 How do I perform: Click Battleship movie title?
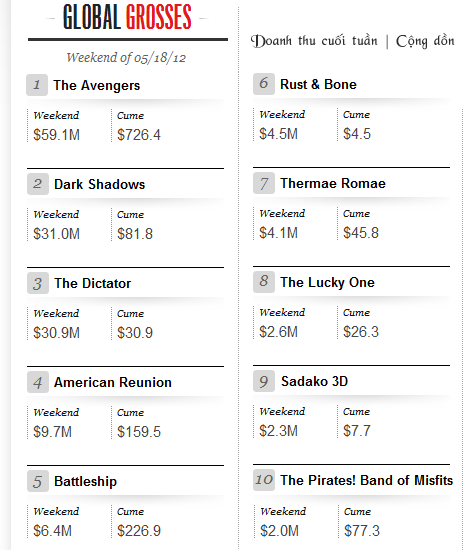(85, 482)
